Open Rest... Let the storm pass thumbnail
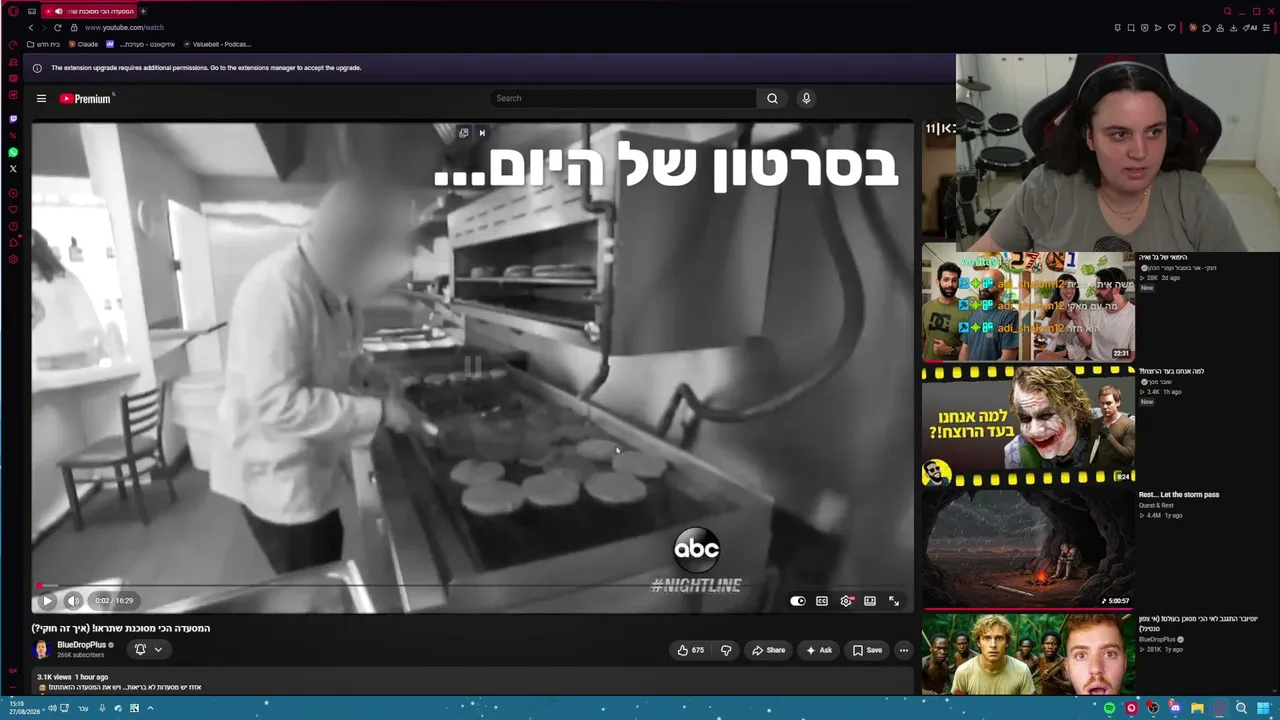 point(1028,550)
